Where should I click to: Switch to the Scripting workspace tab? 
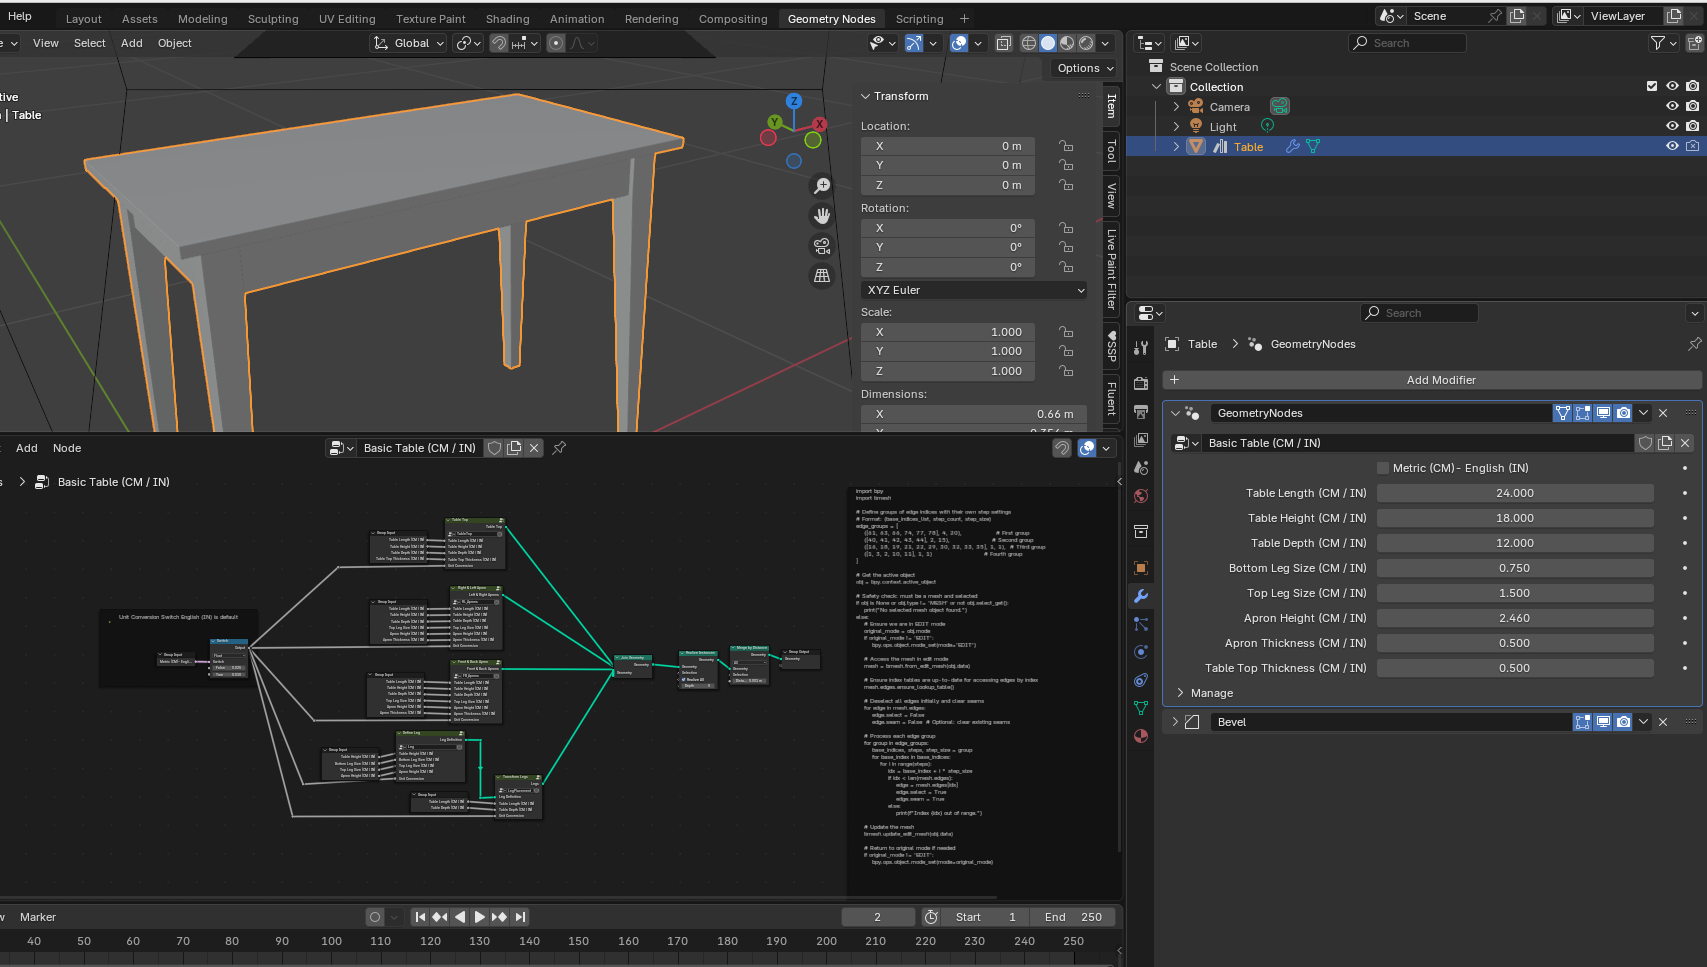919,19
